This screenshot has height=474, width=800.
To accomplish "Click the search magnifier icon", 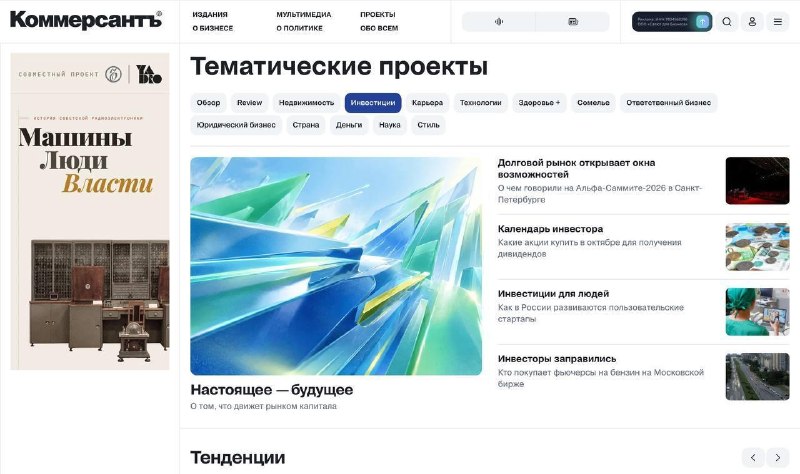I will pyautogui.click(x=727, y=21).
